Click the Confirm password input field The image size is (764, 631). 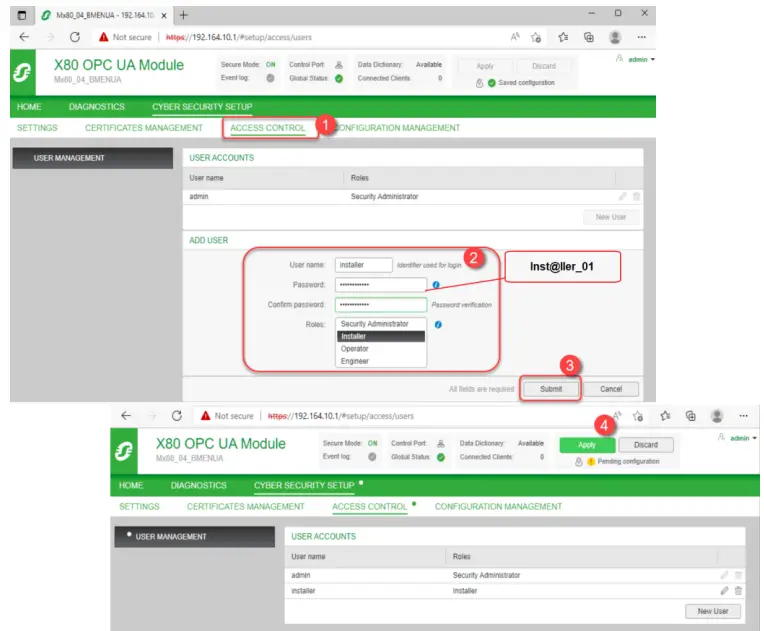381,305
